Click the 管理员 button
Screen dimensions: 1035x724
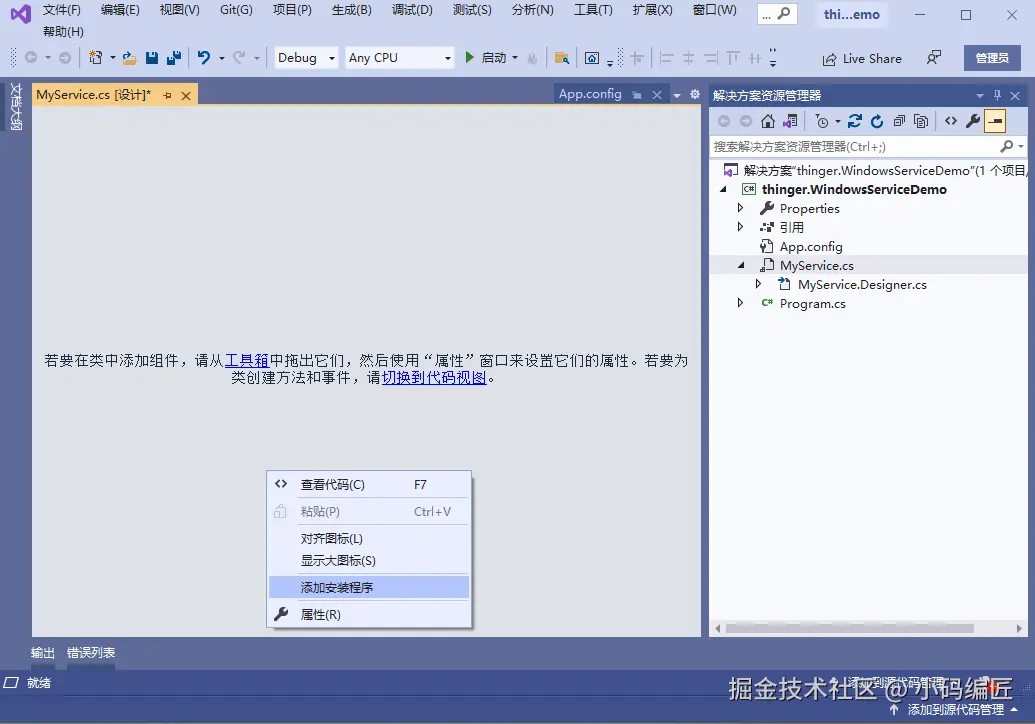992,58
